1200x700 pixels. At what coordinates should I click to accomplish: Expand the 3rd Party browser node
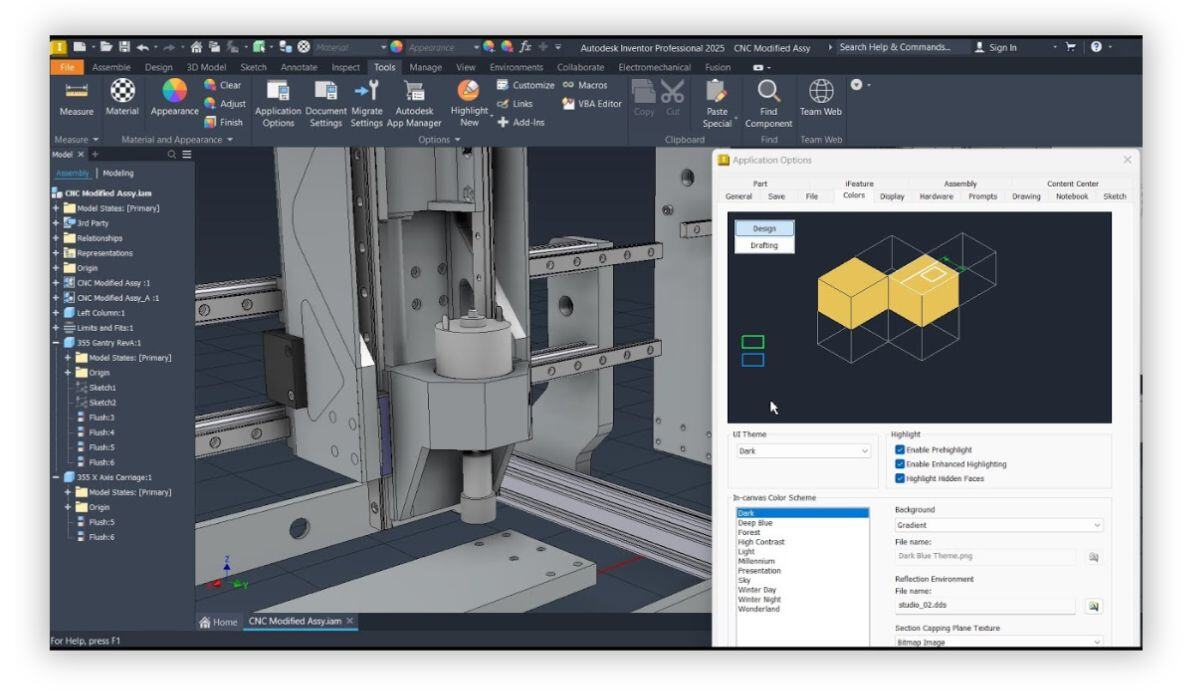click(x=56, y=223)
